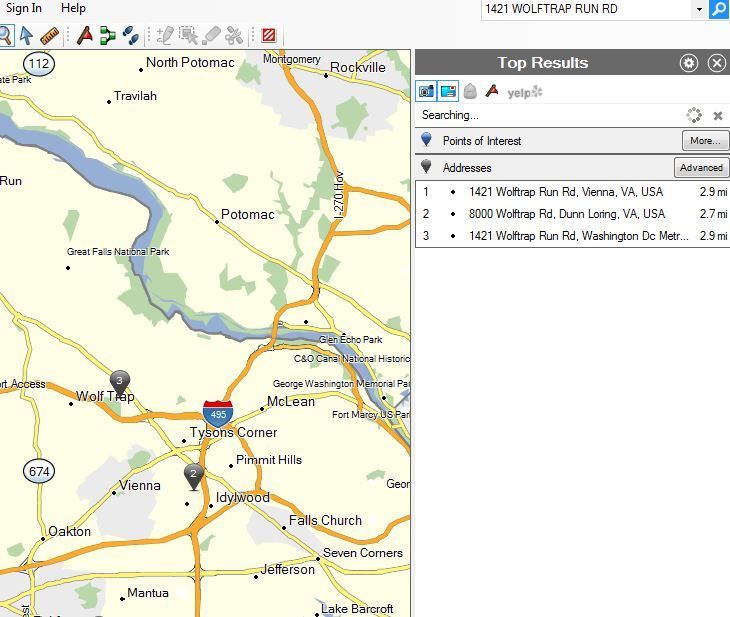Select the New Track footprints tool
The width and height of the screenshot is (730, 617).
click(130, 35)
